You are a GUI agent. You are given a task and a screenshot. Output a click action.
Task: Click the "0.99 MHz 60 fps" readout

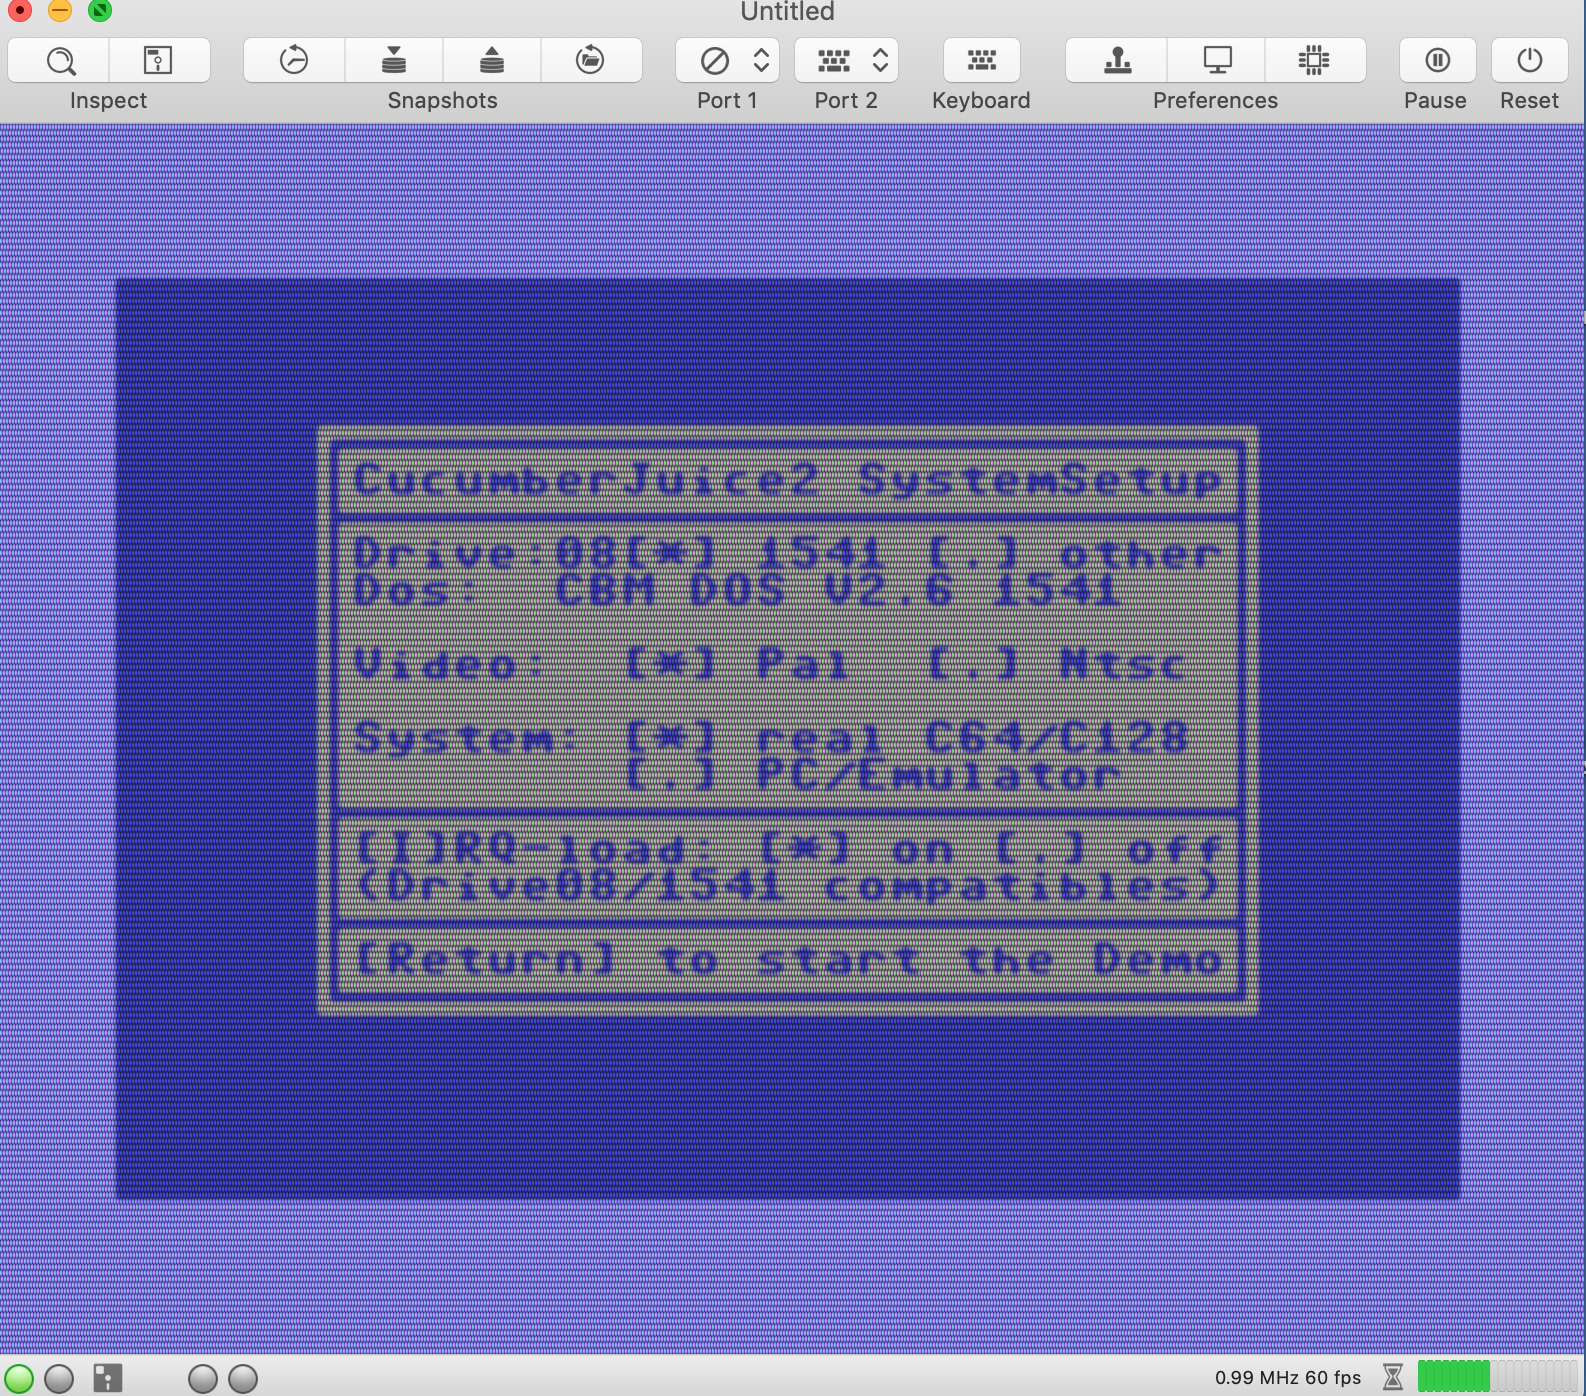(x=1288, y=1378)
